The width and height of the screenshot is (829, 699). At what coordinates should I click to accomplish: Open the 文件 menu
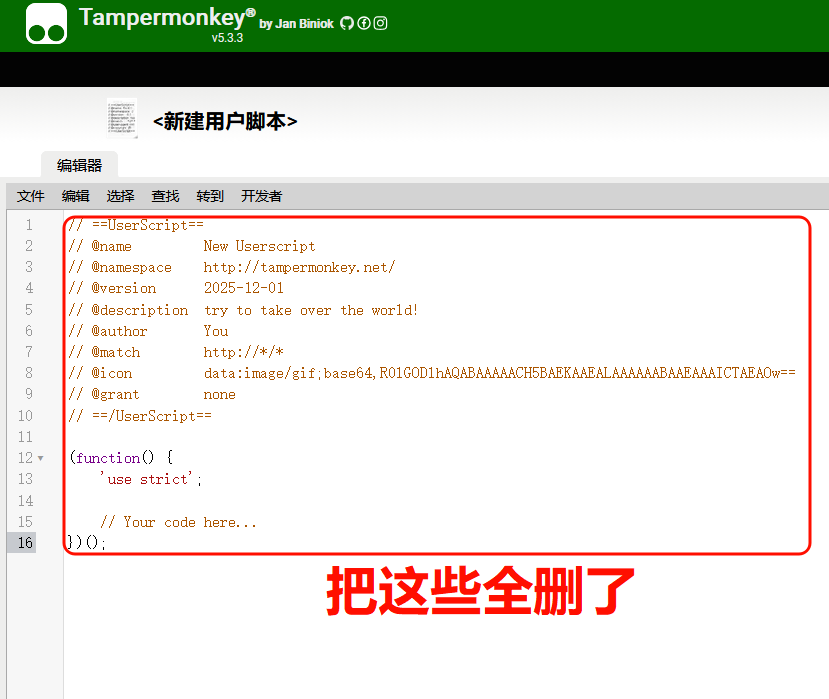(x=31, y=196)
